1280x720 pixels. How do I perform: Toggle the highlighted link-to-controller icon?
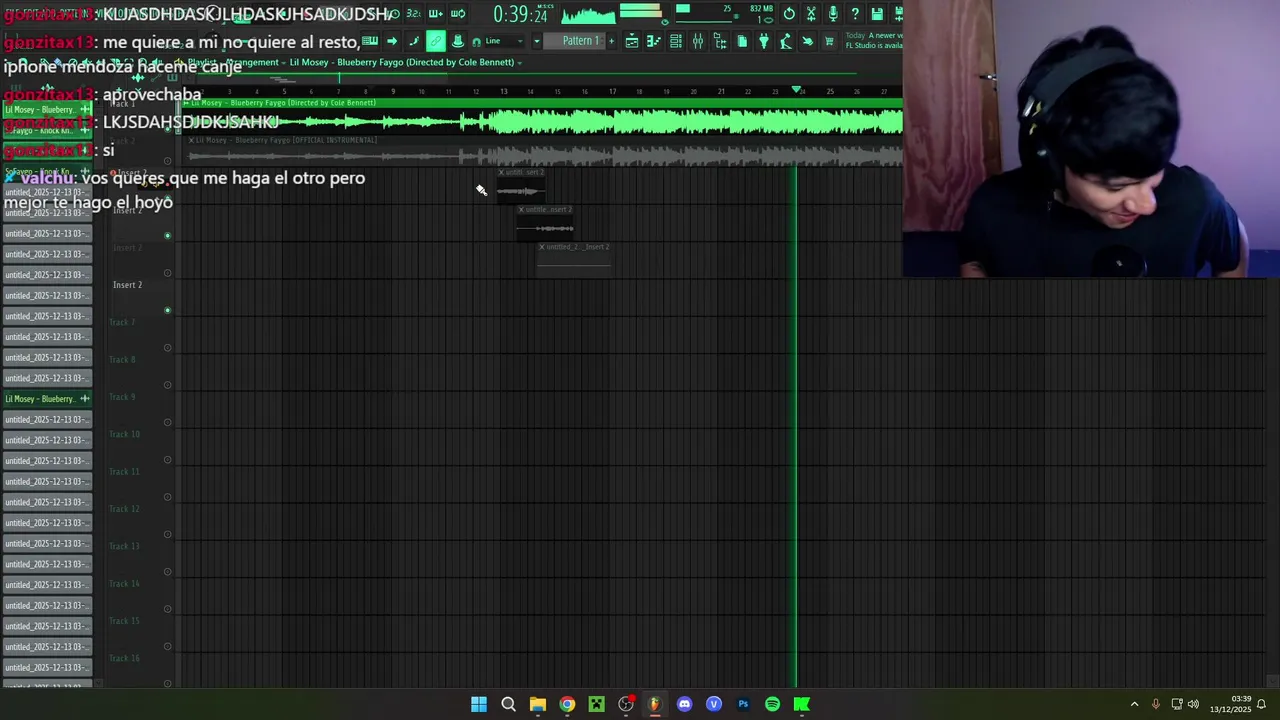click(436, 41)
